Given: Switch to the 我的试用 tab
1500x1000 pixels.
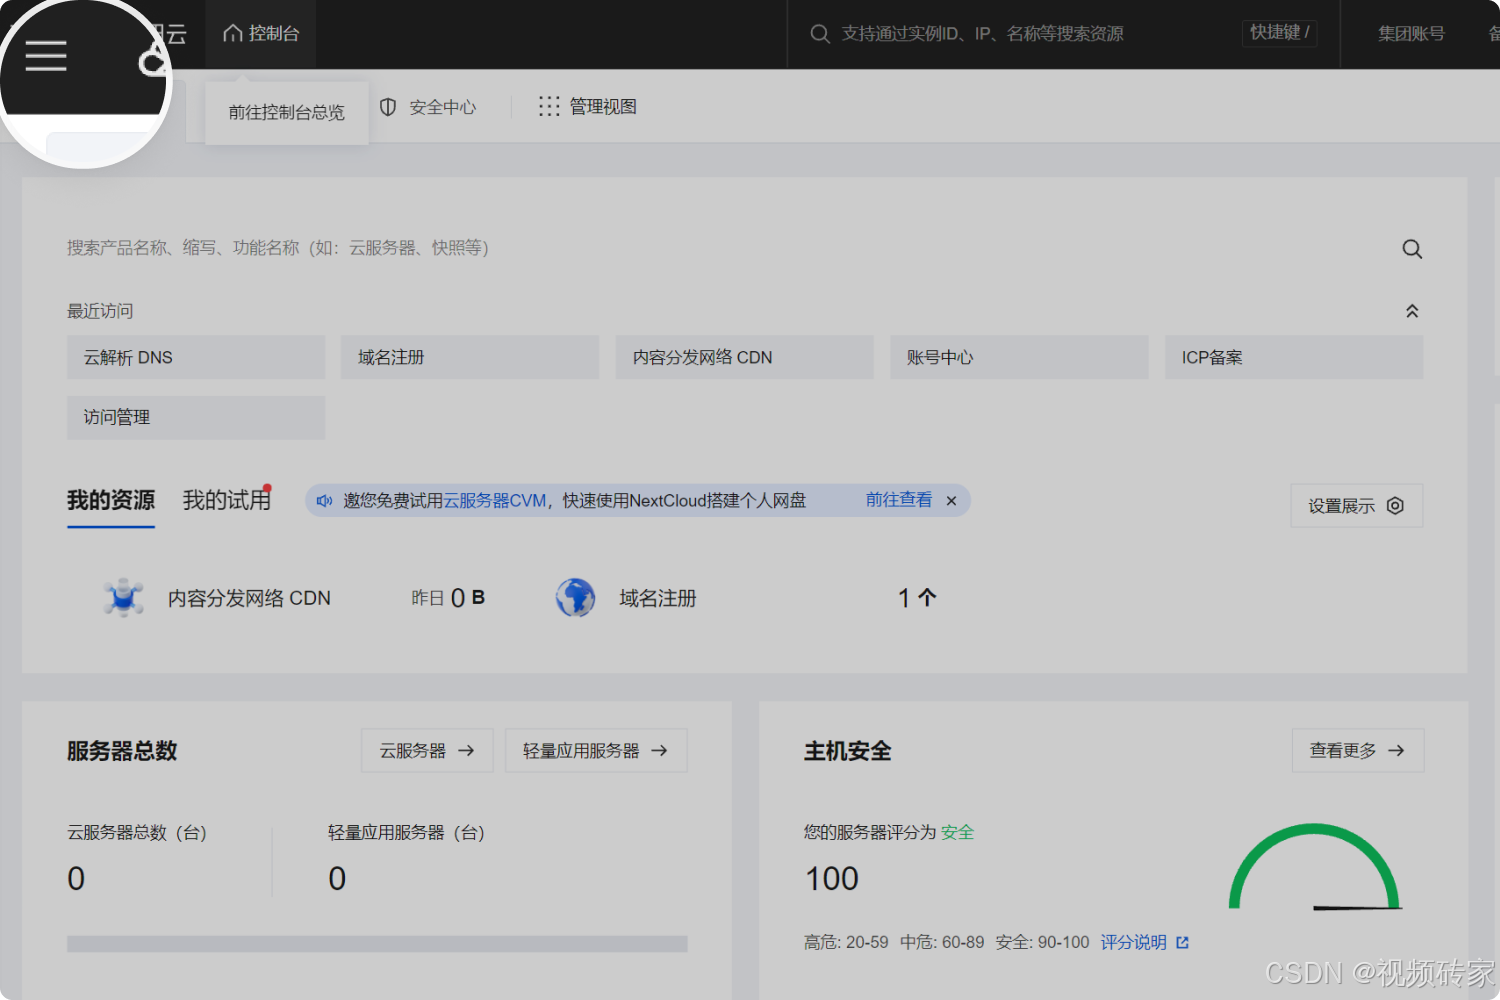Looking at the screenshot, I should (x=227, y=501).
